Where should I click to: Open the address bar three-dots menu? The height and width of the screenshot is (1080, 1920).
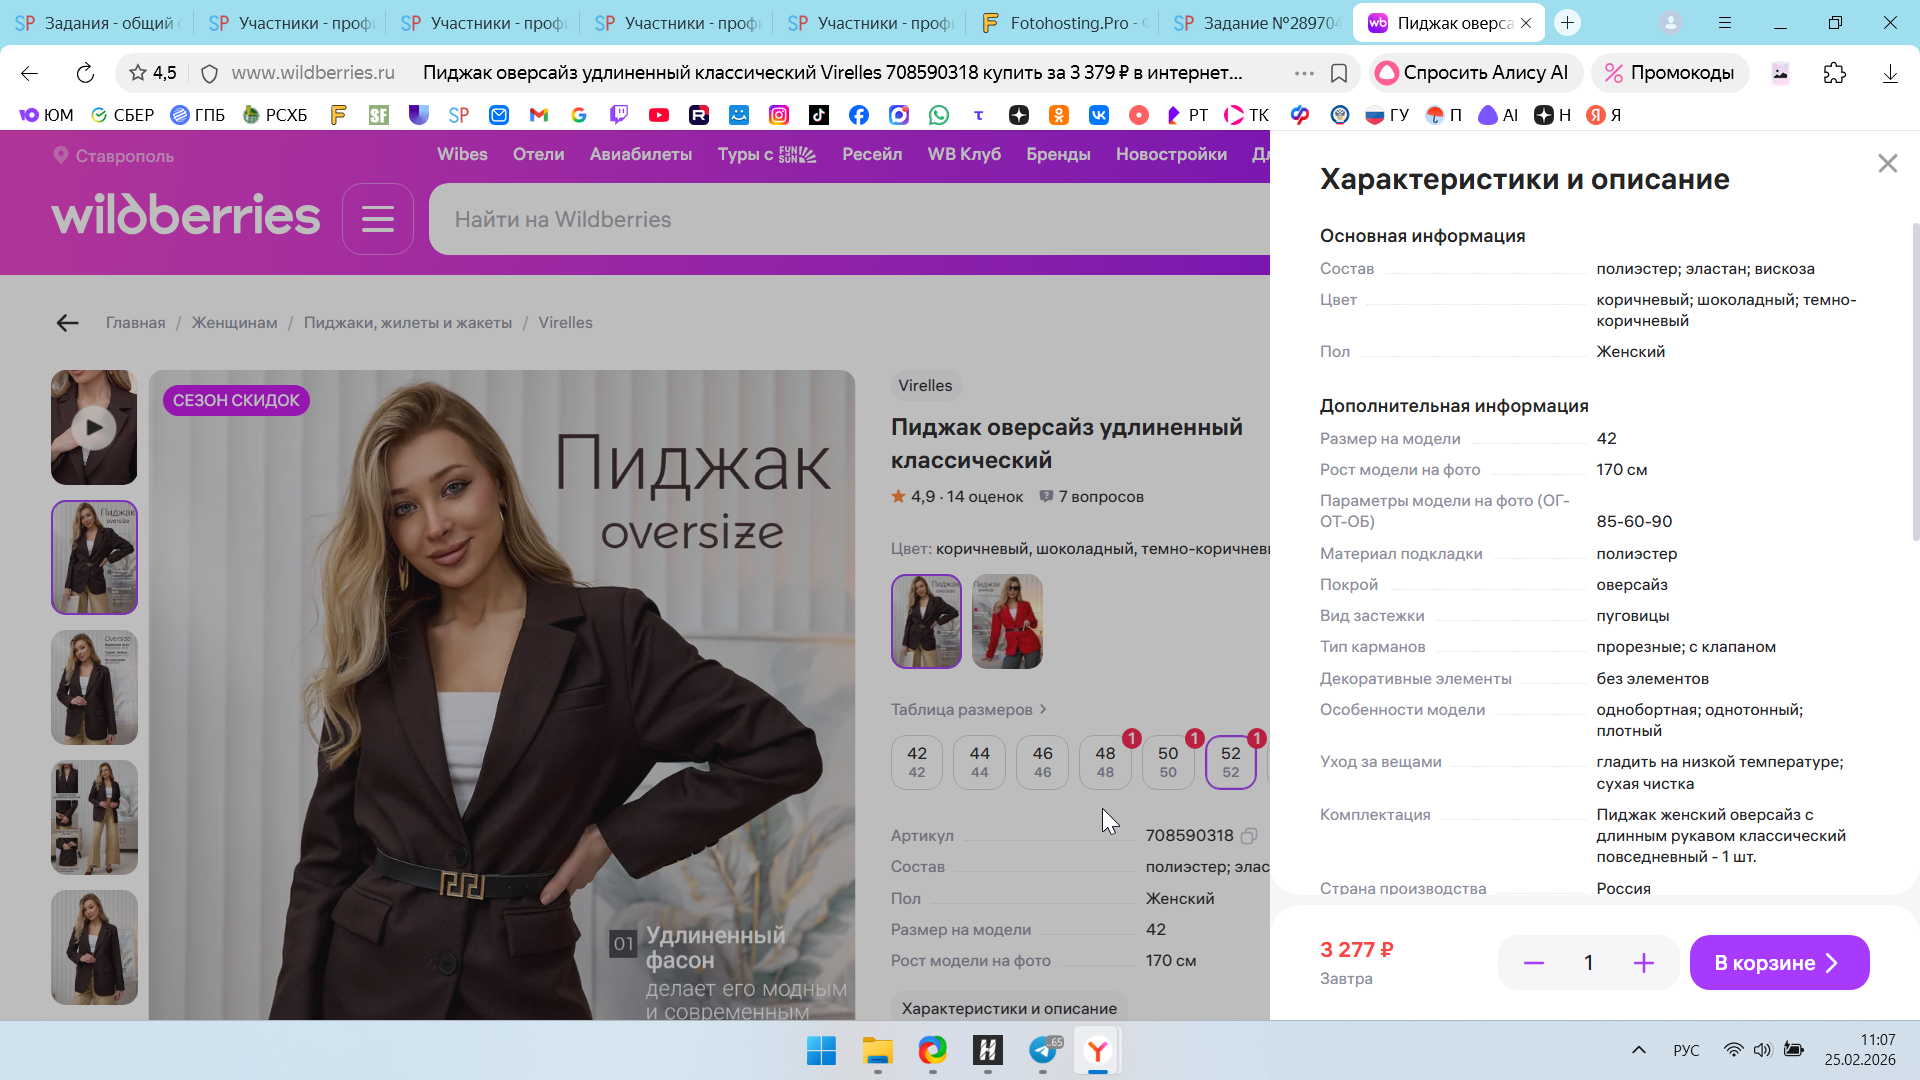pos(1304,73)
